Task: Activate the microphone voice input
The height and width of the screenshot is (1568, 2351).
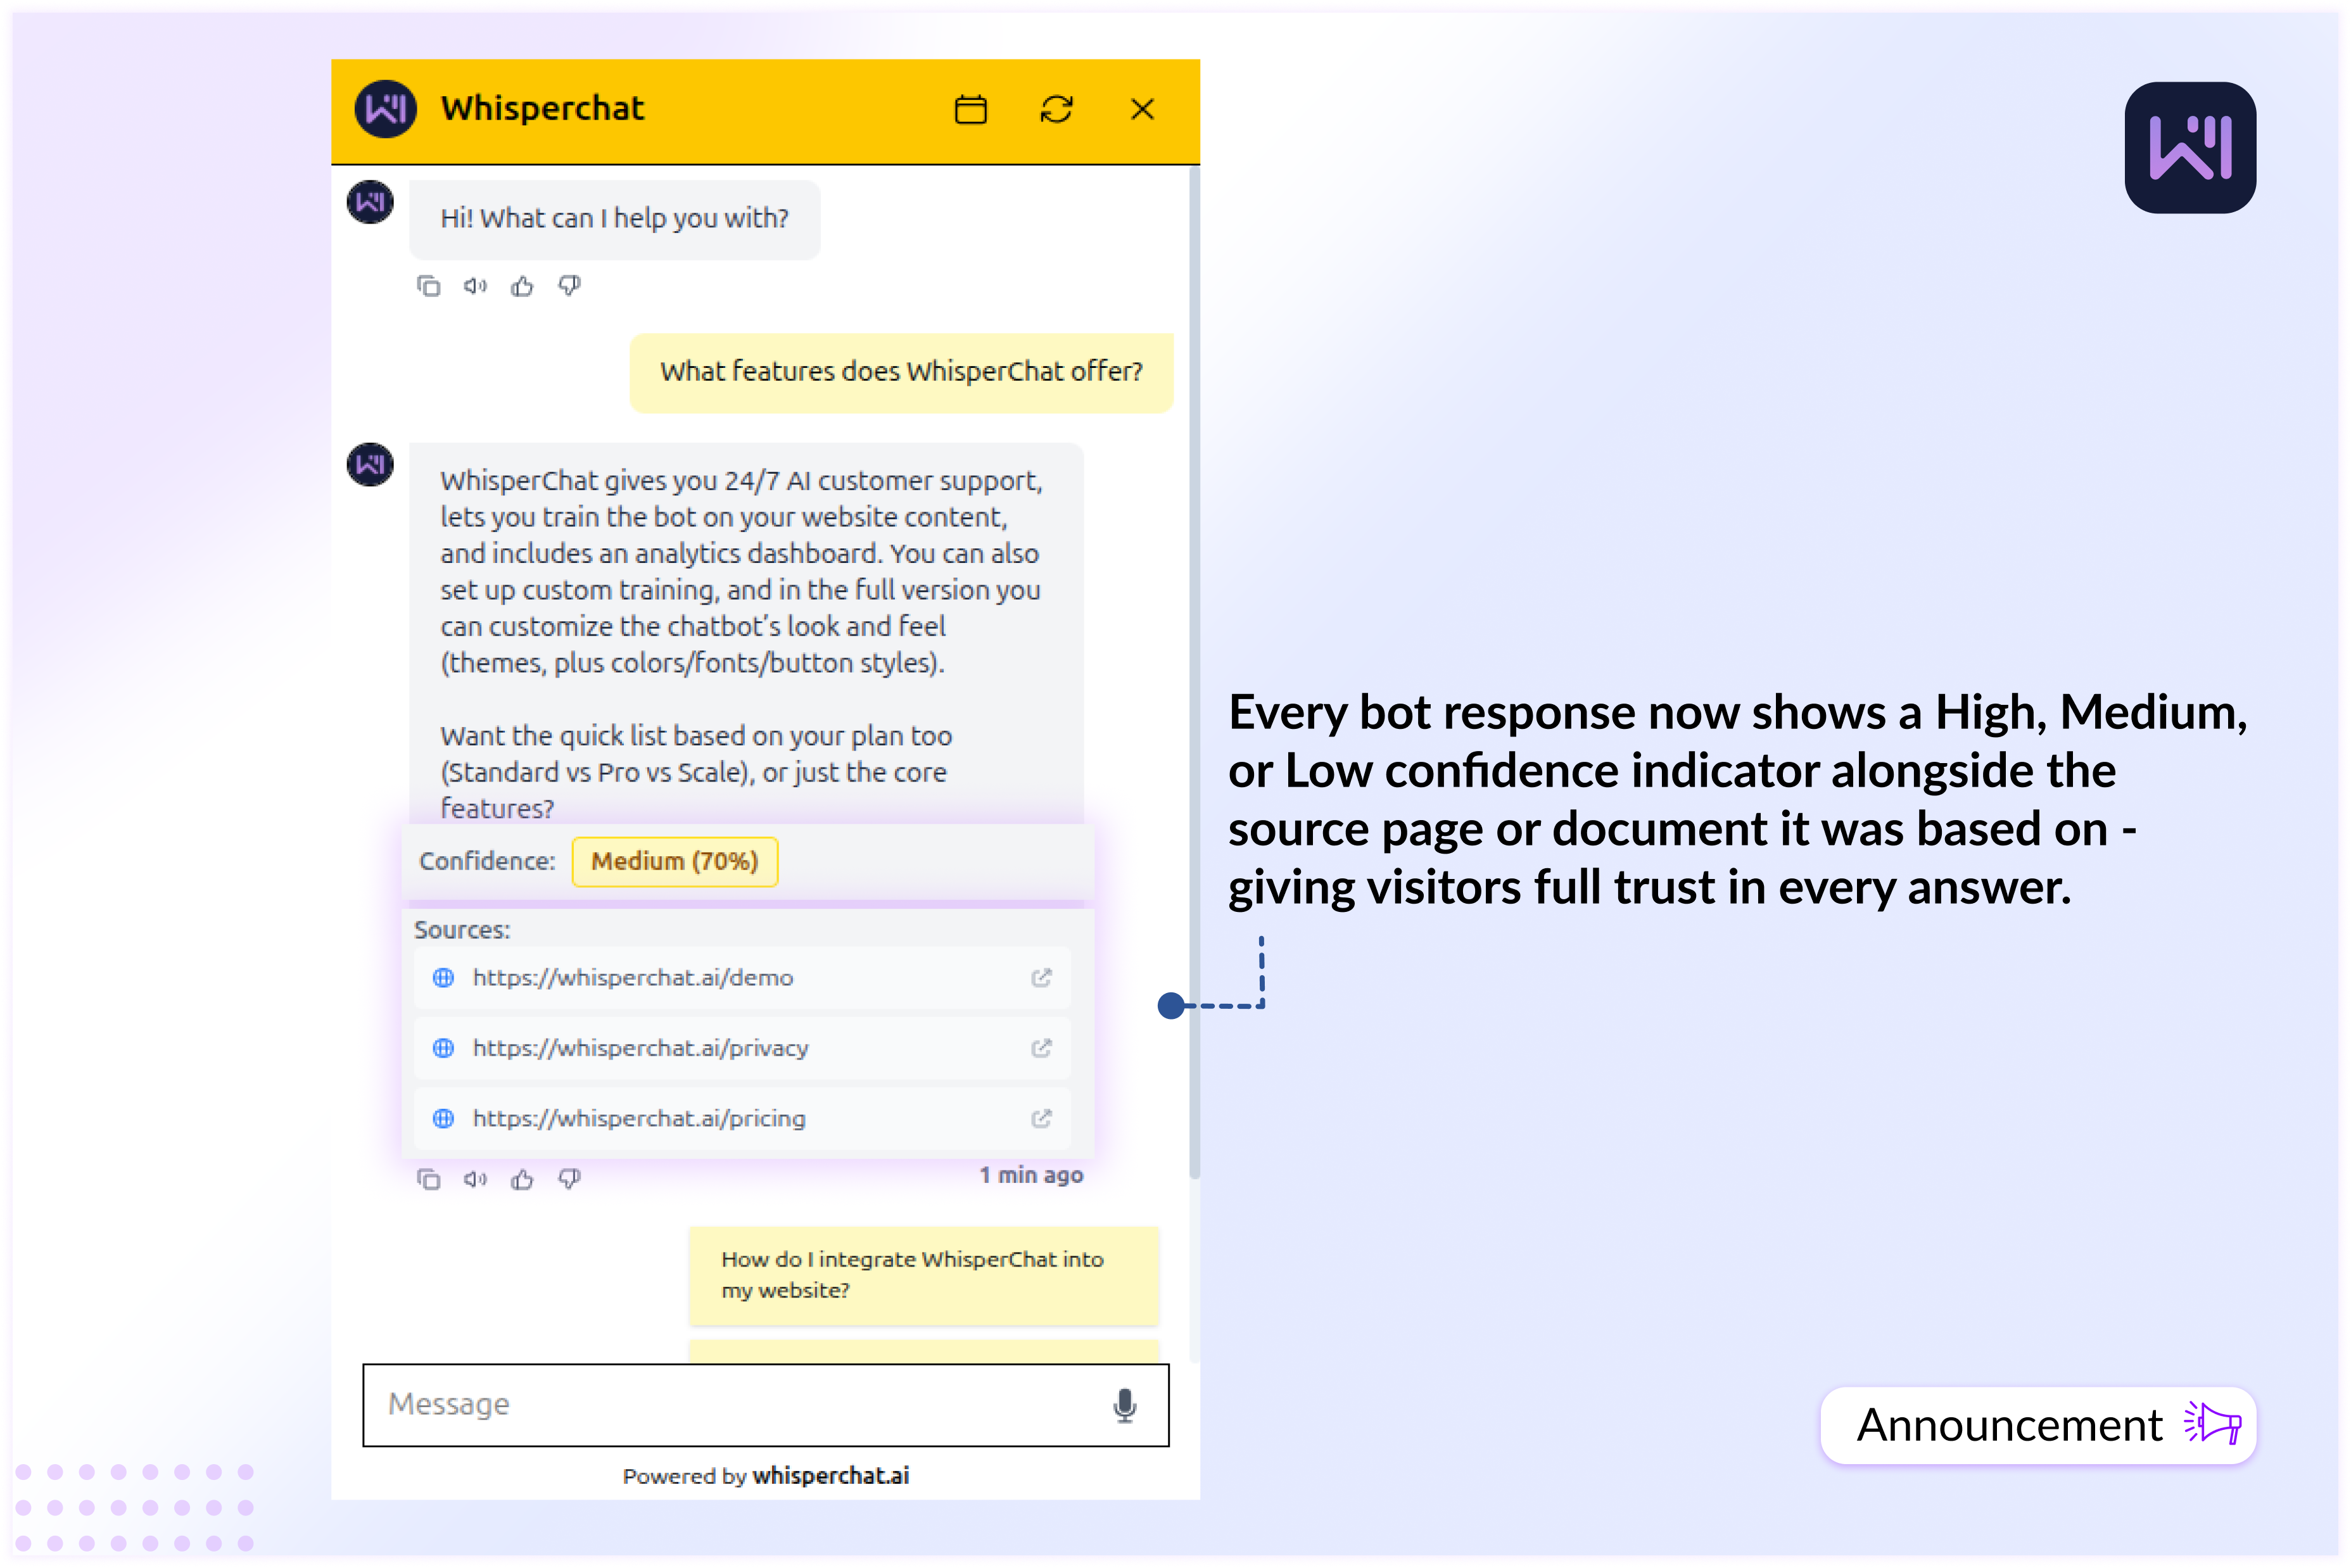Action: pyautogui.click(x=1125, y=1405)
